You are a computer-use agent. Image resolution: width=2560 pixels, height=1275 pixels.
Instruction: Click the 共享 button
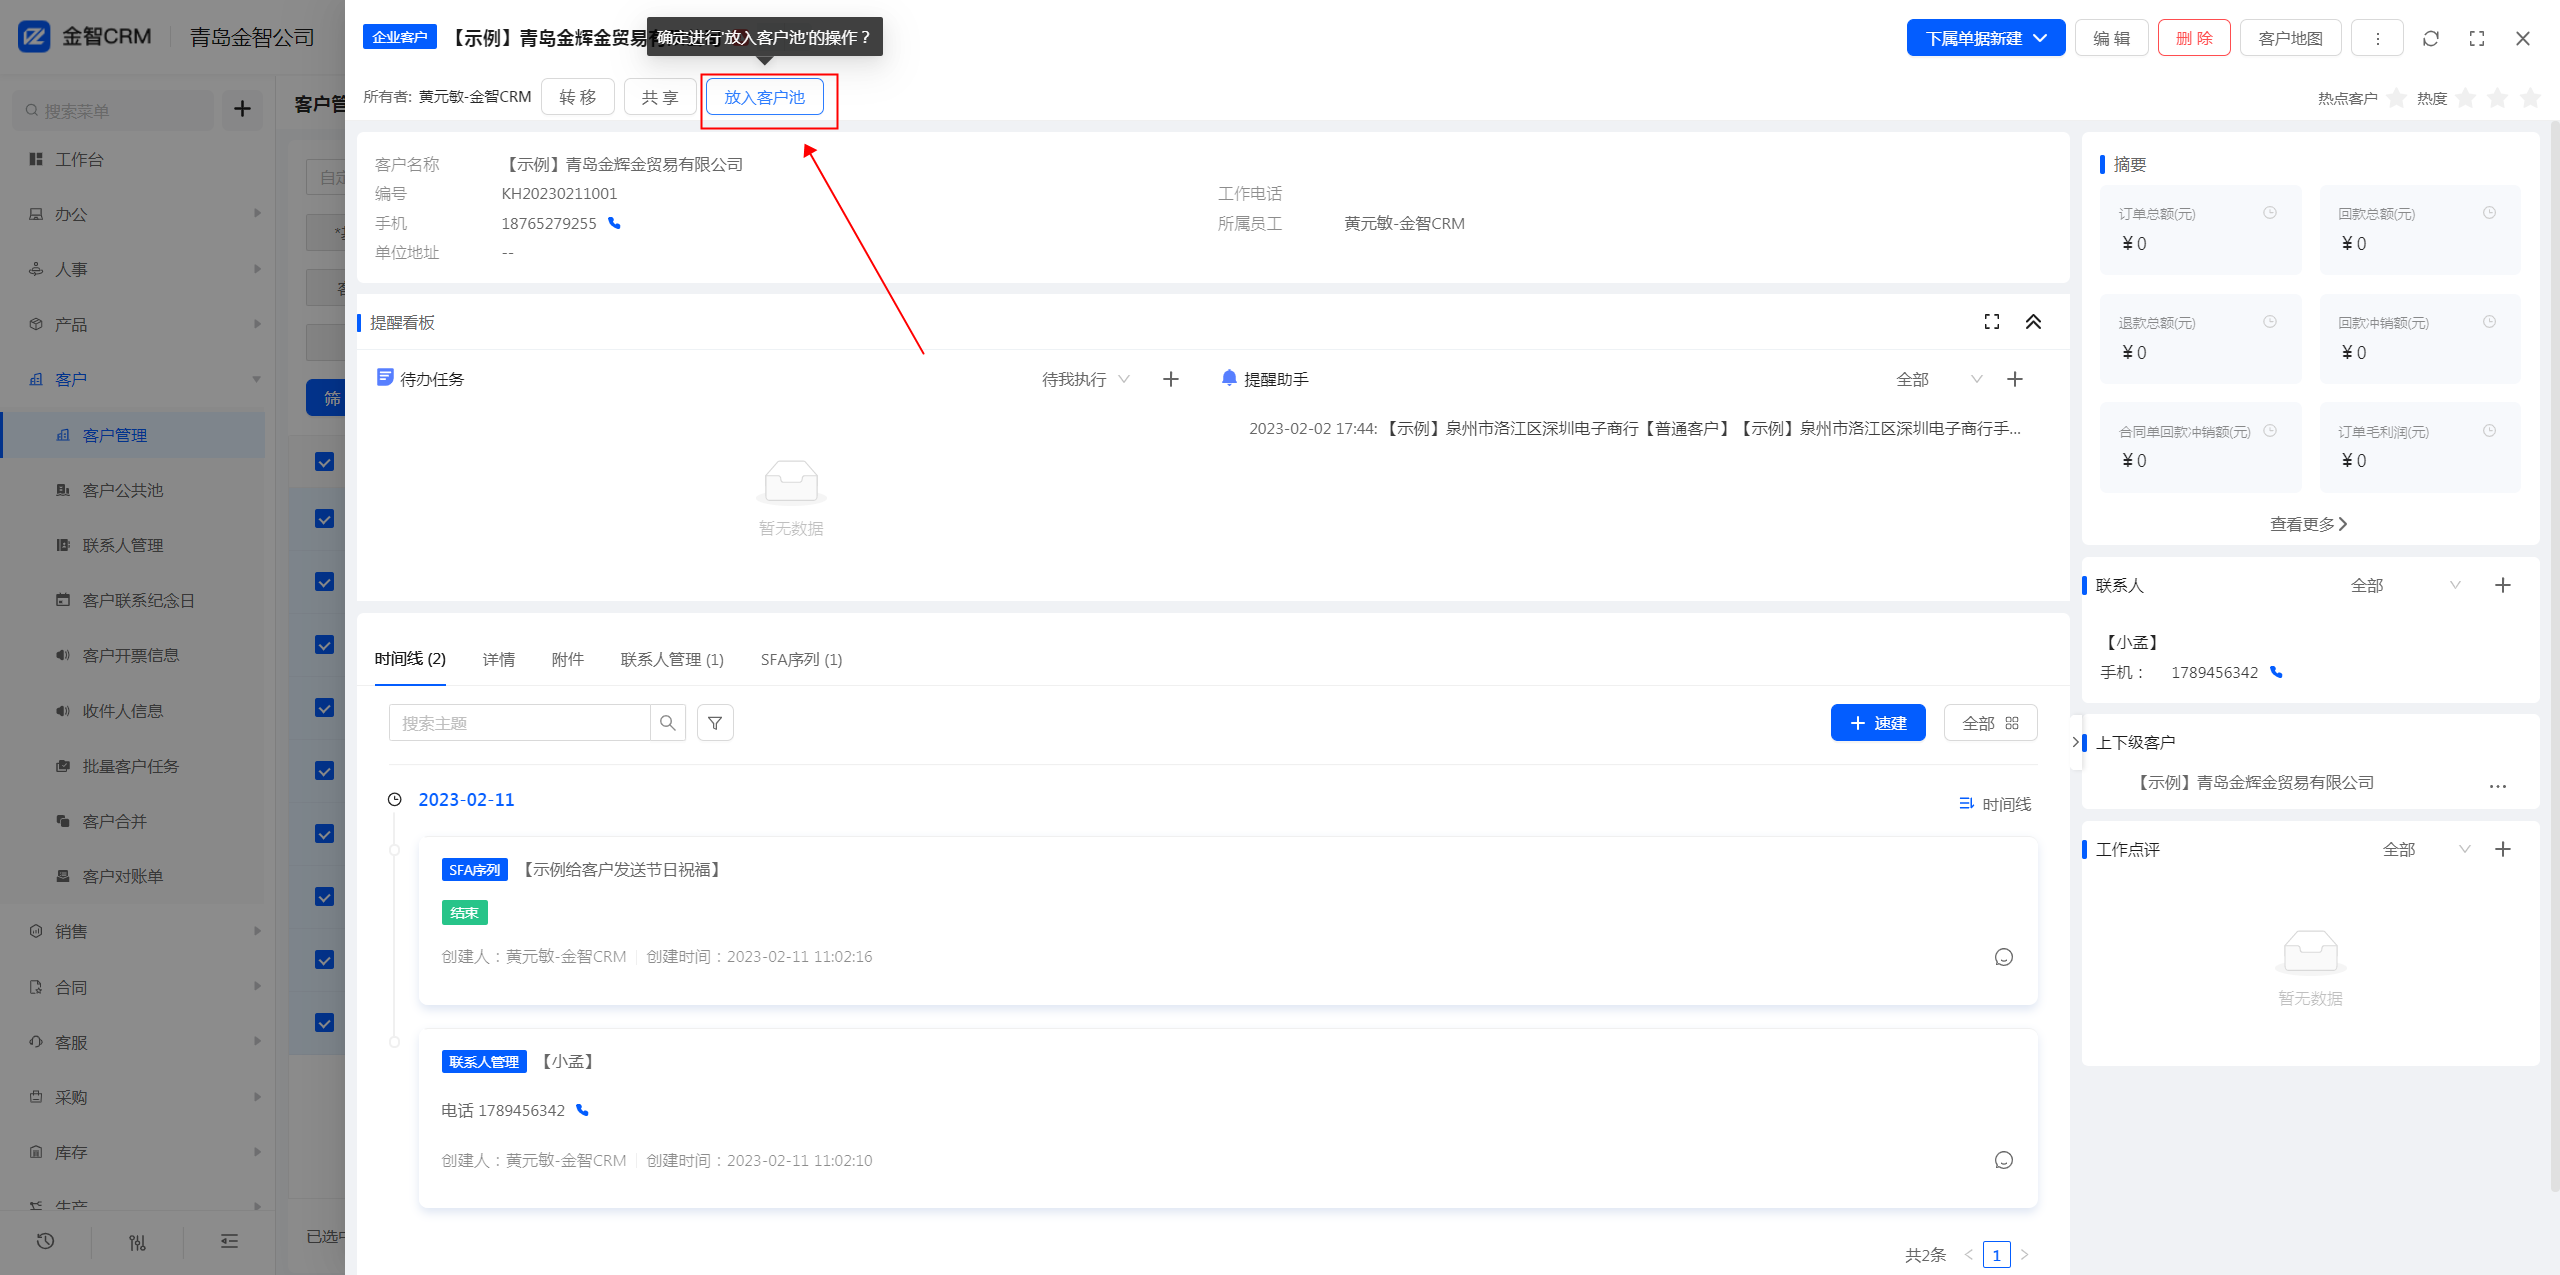(x=660, y=97)
